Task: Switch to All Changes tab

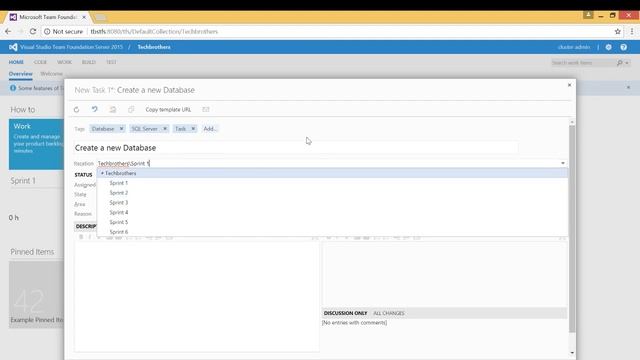Action: [x=389, y=313]
